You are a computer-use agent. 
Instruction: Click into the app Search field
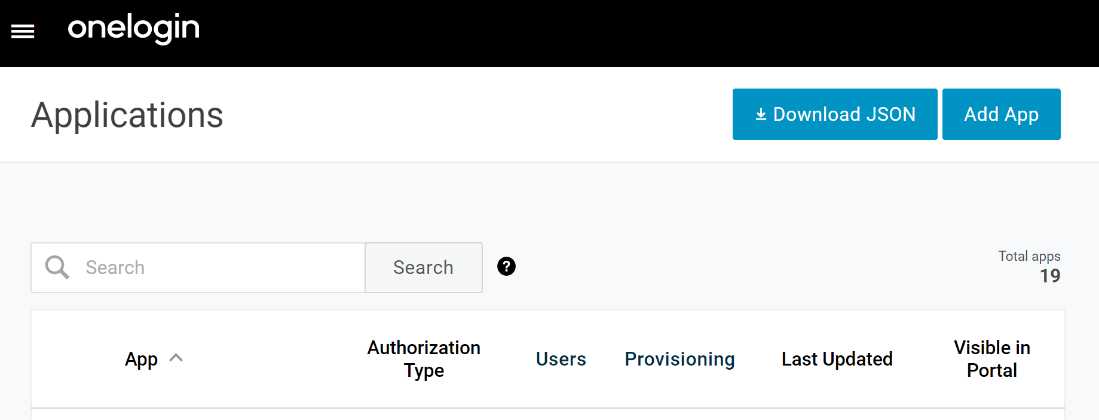198,267
